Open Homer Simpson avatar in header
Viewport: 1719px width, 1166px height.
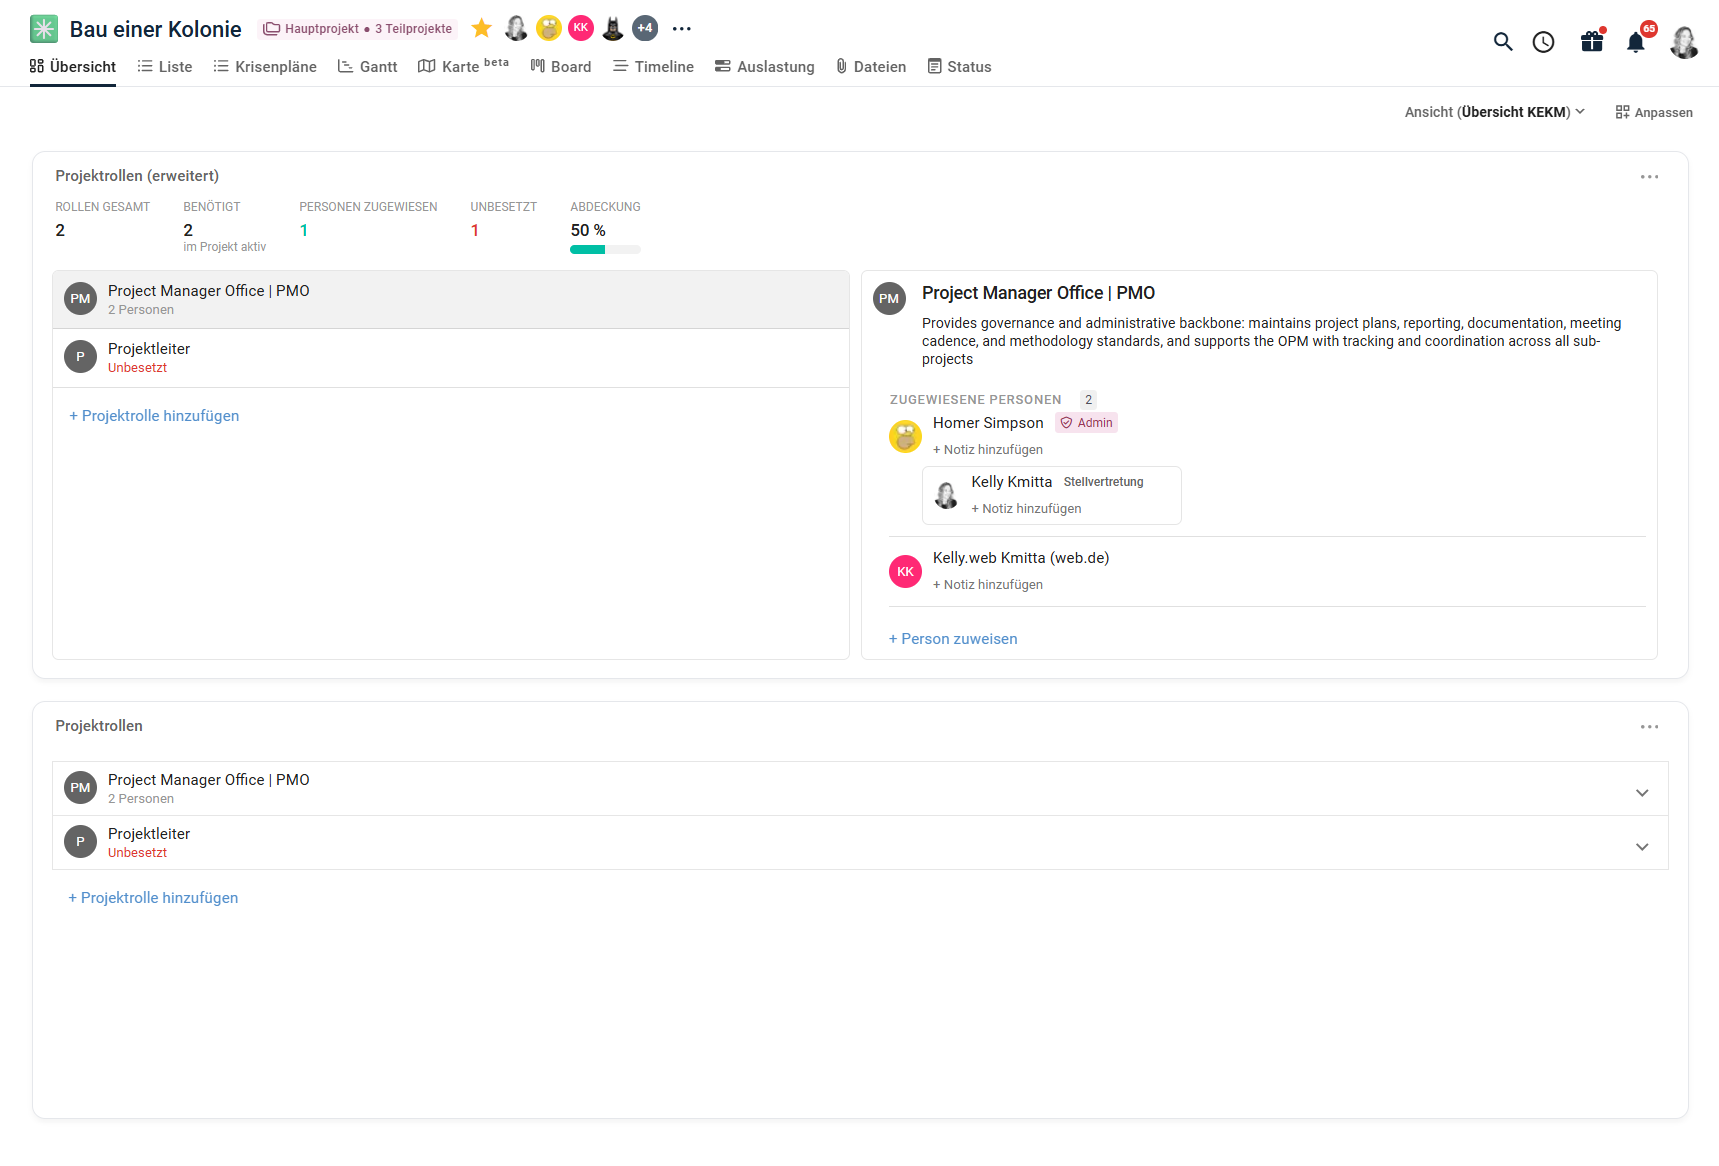click(549, 28)
